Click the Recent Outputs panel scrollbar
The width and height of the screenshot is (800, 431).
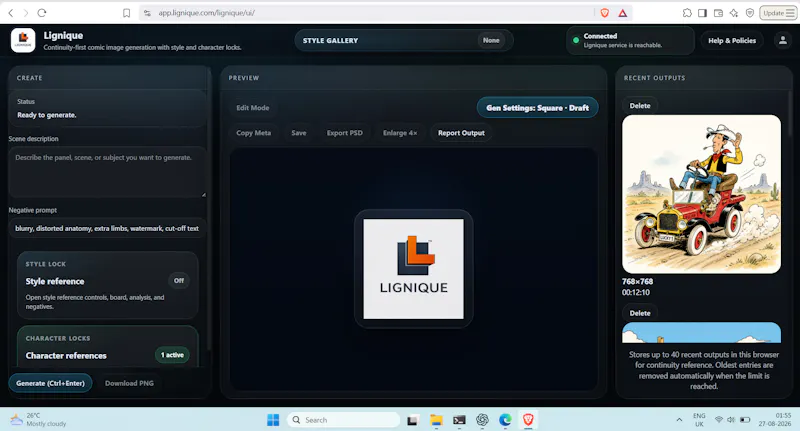(x=790, y=115)
